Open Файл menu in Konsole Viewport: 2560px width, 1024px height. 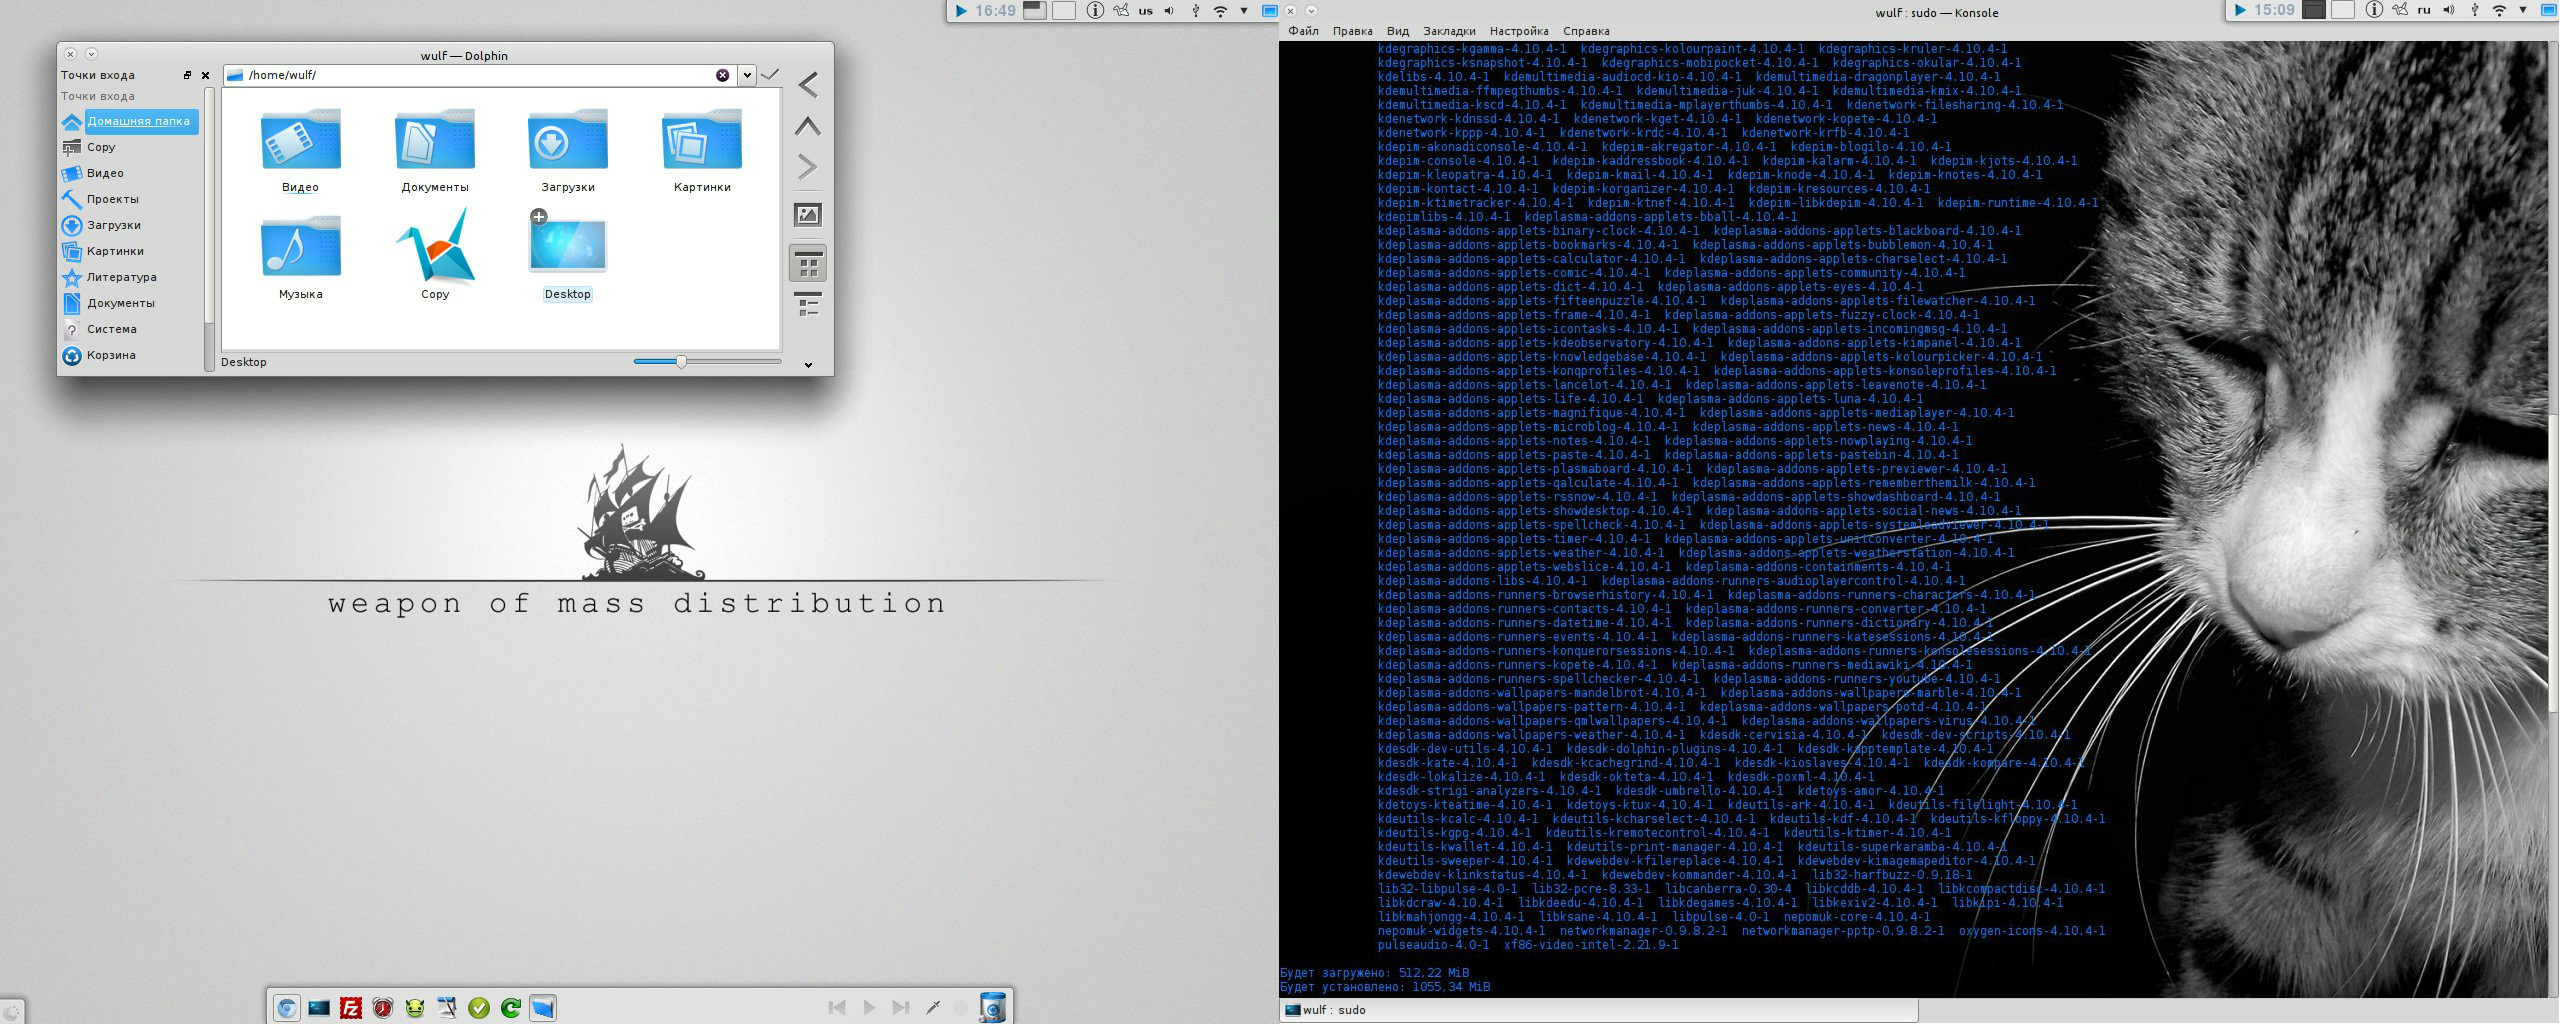pyautogui.click(x=1303, y=31)
